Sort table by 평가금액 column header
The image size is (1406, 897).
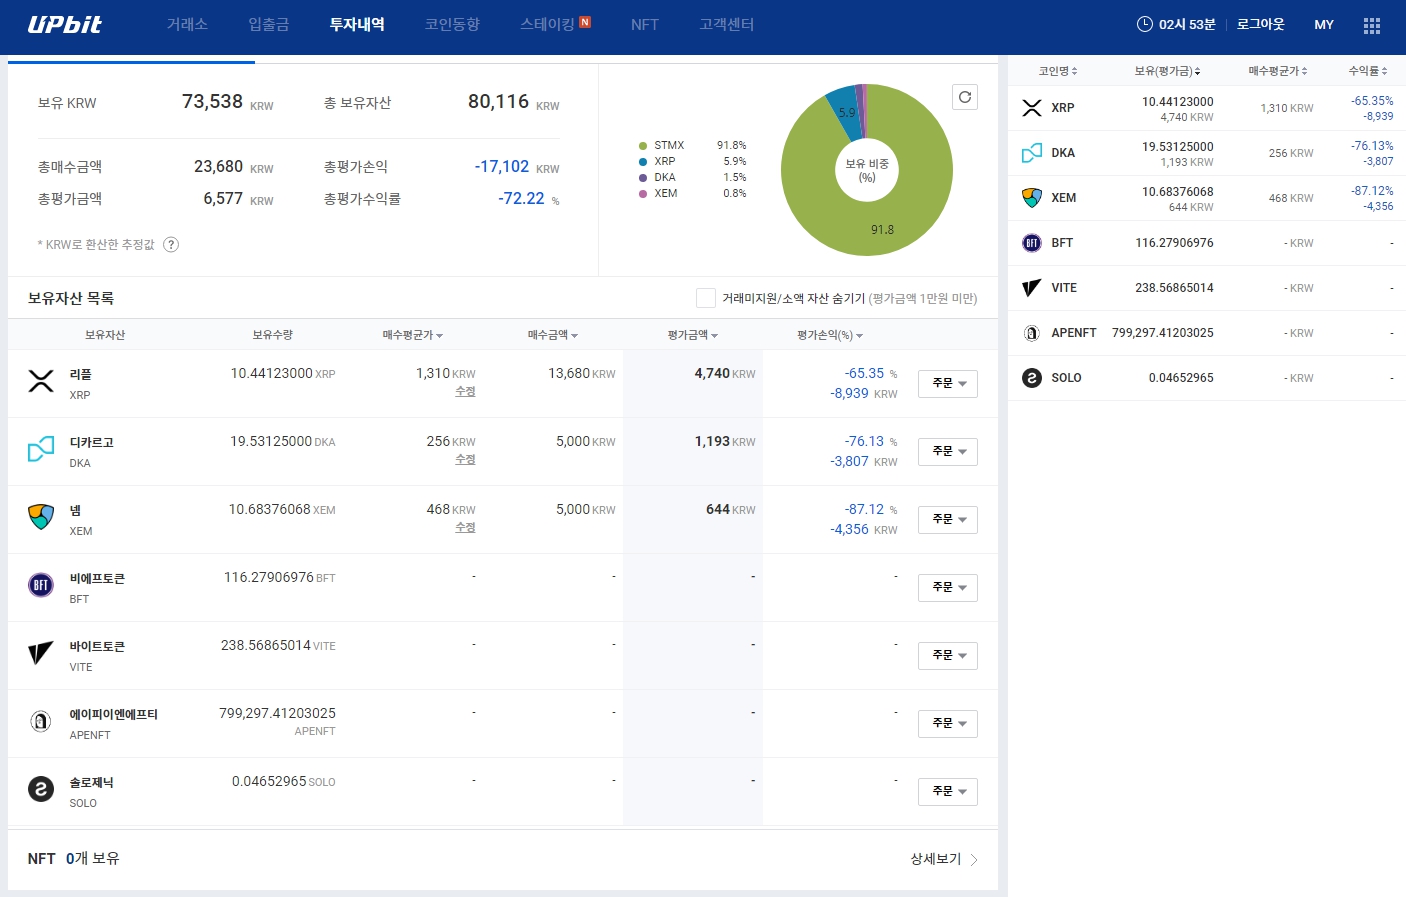coord(693,335)
